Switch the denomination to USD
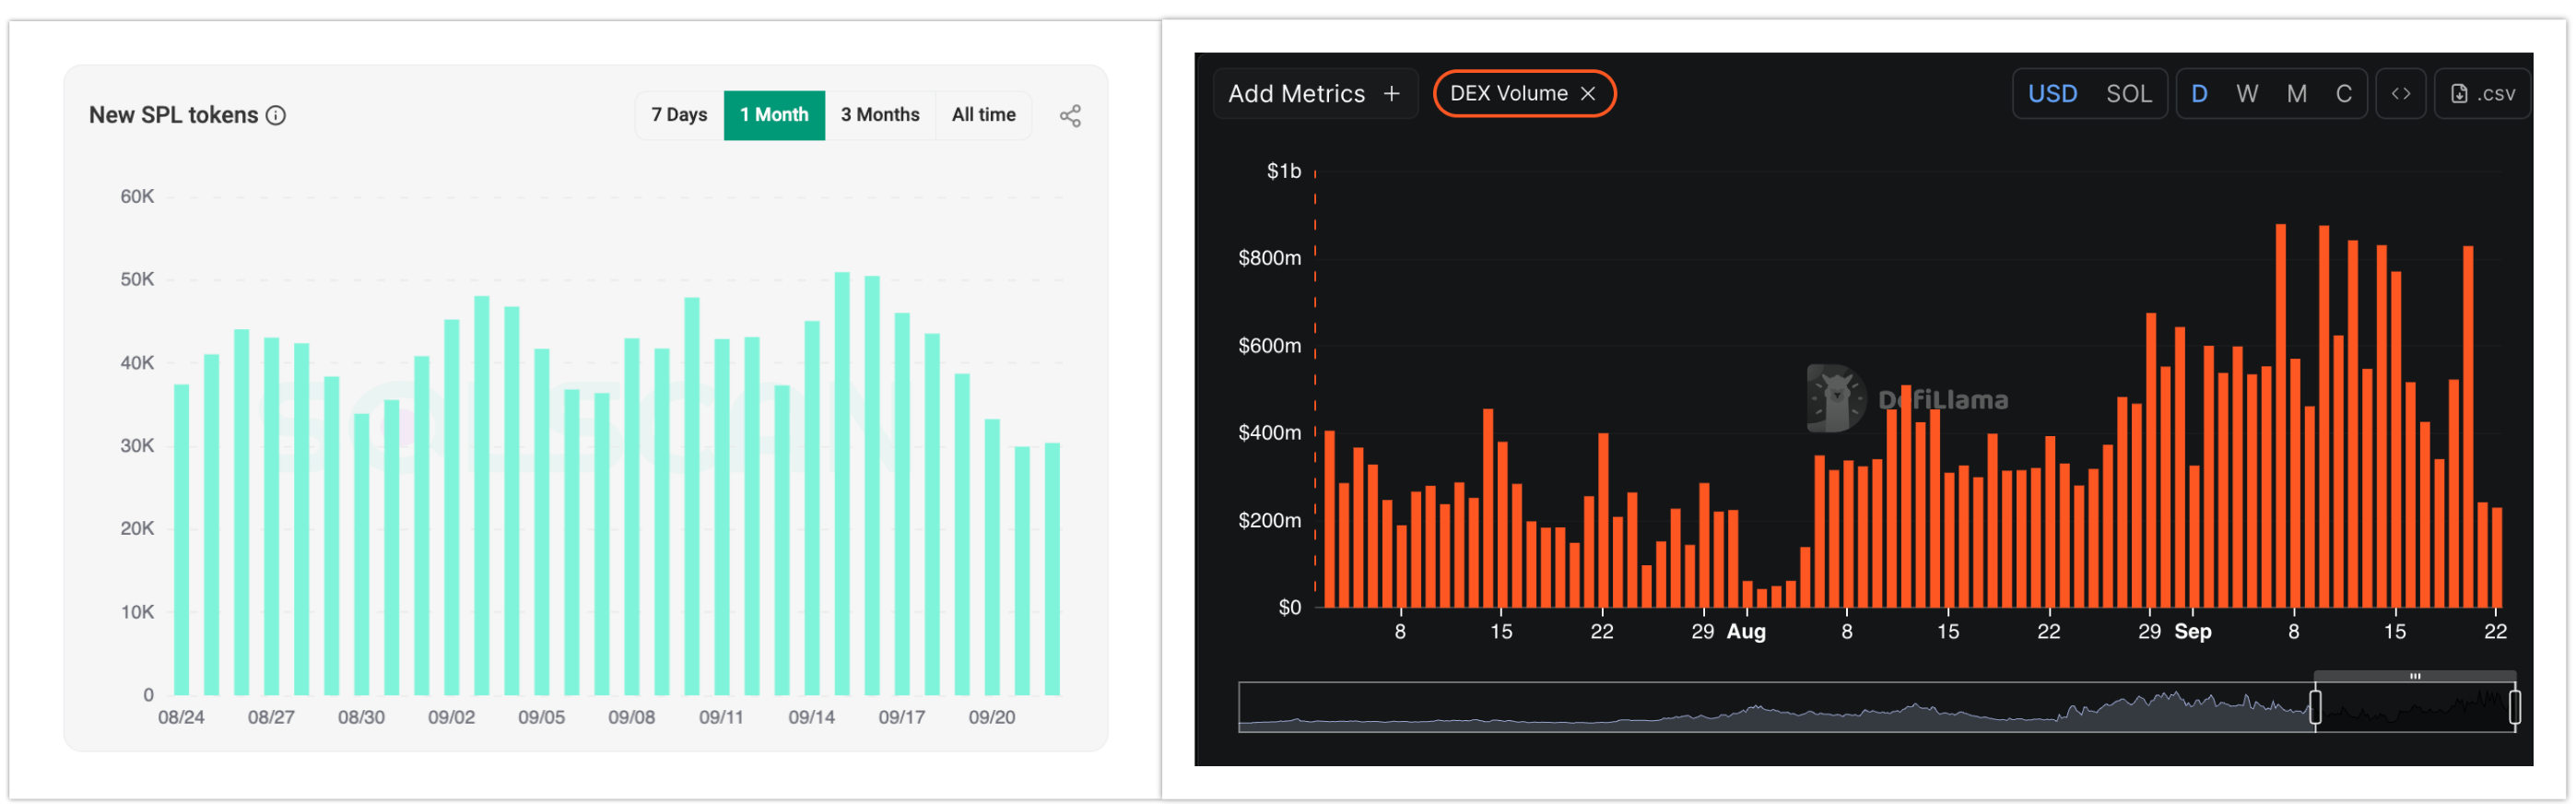This screenshot has width=2576, height=804. 2052,94
